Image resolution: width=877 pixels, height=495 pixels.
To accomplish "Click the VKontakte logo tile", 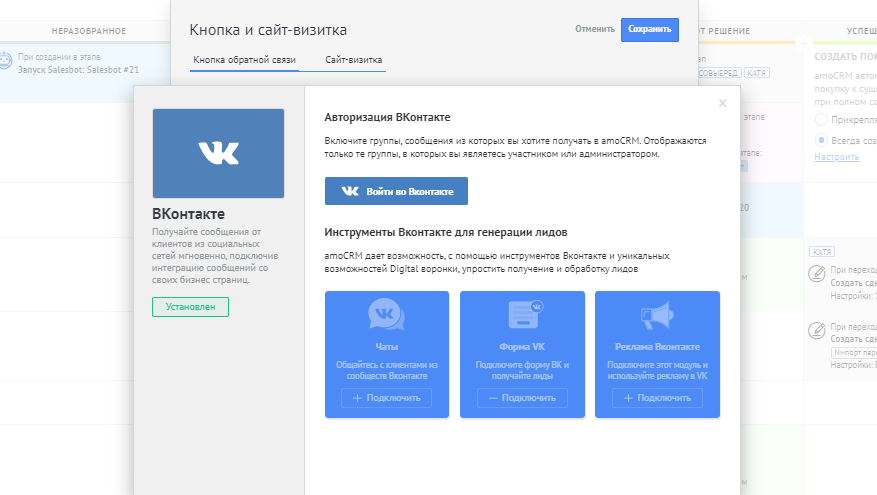I will point(218,153).
